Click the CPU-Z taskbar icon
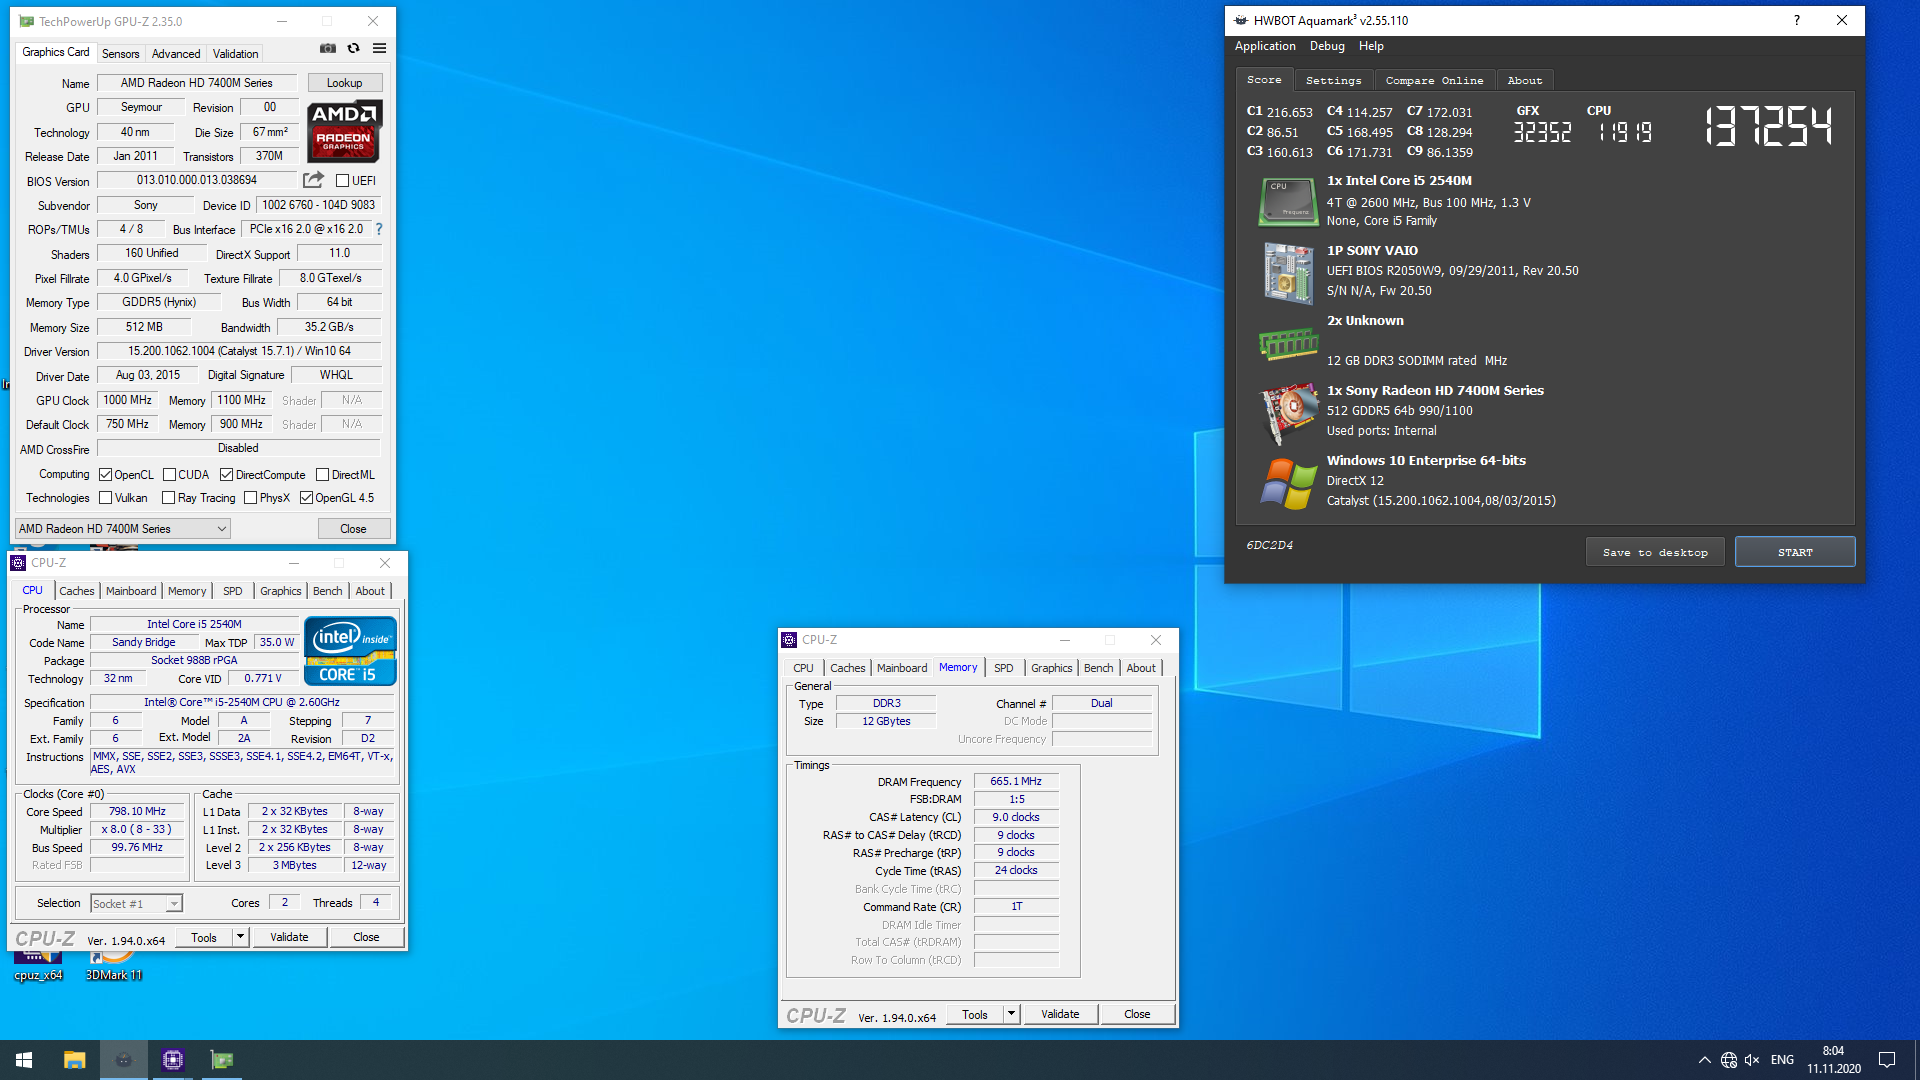Image resolution: width=1920 pixels, height=1080 pixels. [x=173, y=1060]
